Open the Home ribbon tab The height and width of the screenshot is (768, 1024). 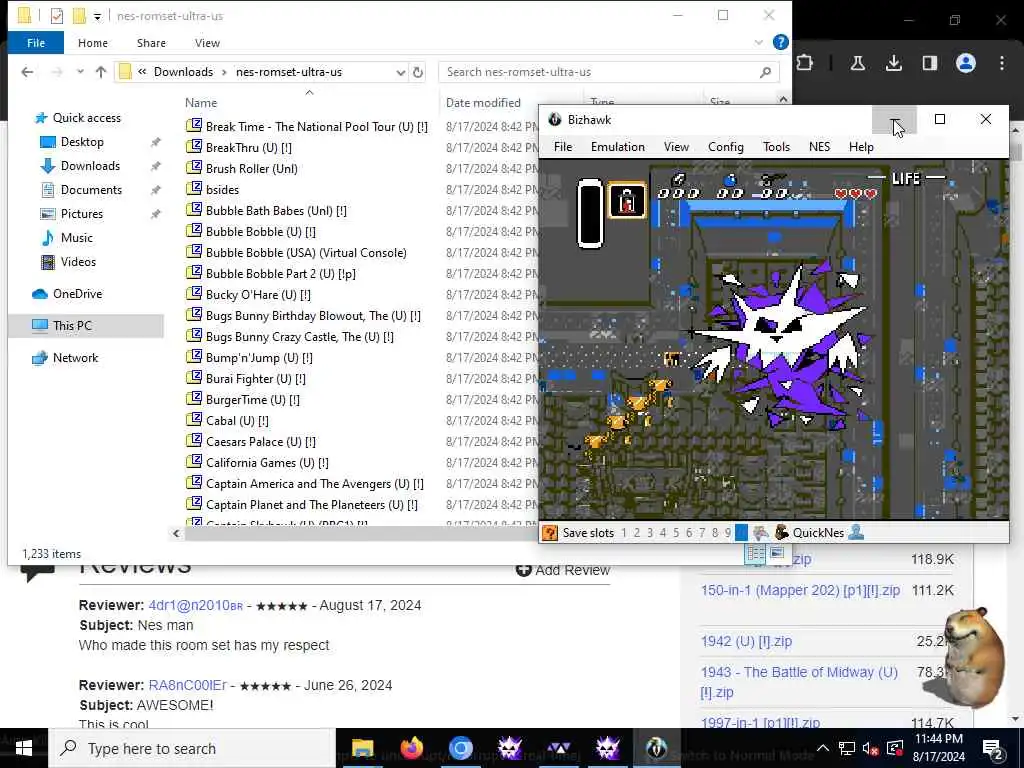[93, 43]
